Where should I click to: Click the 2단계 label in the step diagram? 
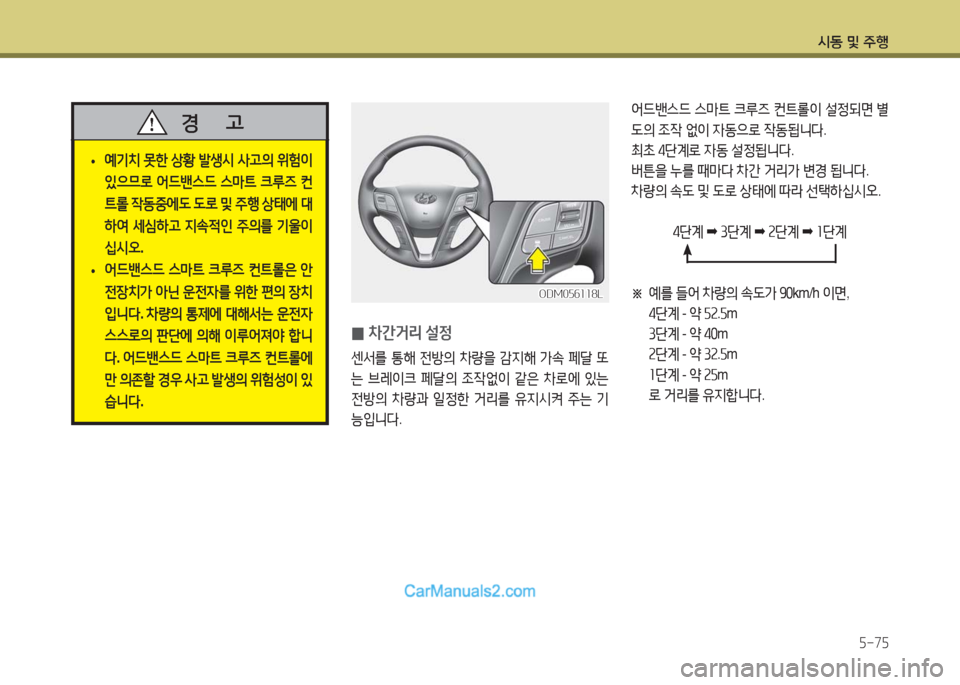click(783, 232)
